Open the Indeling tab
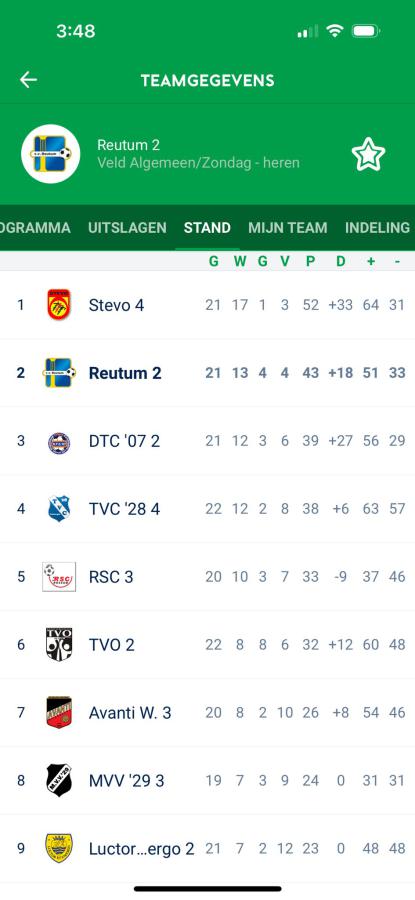Viewport: 415px width, 900px height. pyautogui.click(x=378, y=228)
